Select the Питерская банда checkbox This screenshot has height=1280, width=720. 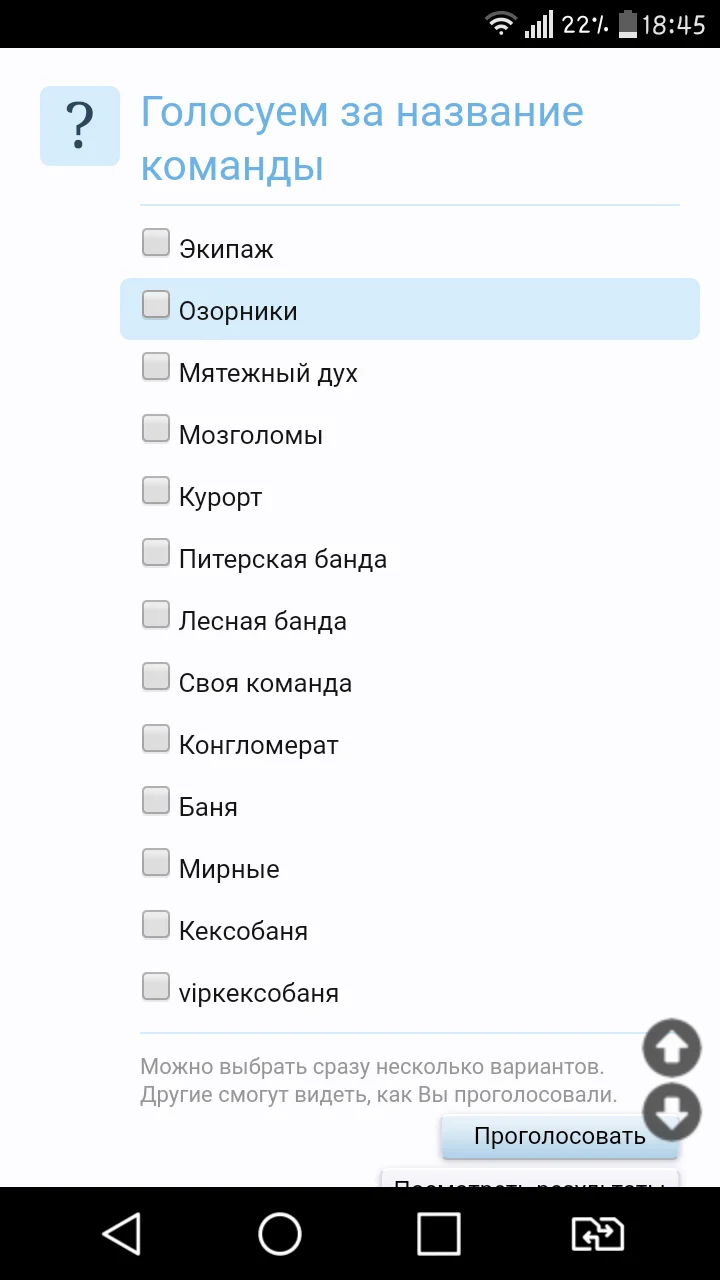tap(156, 552)
